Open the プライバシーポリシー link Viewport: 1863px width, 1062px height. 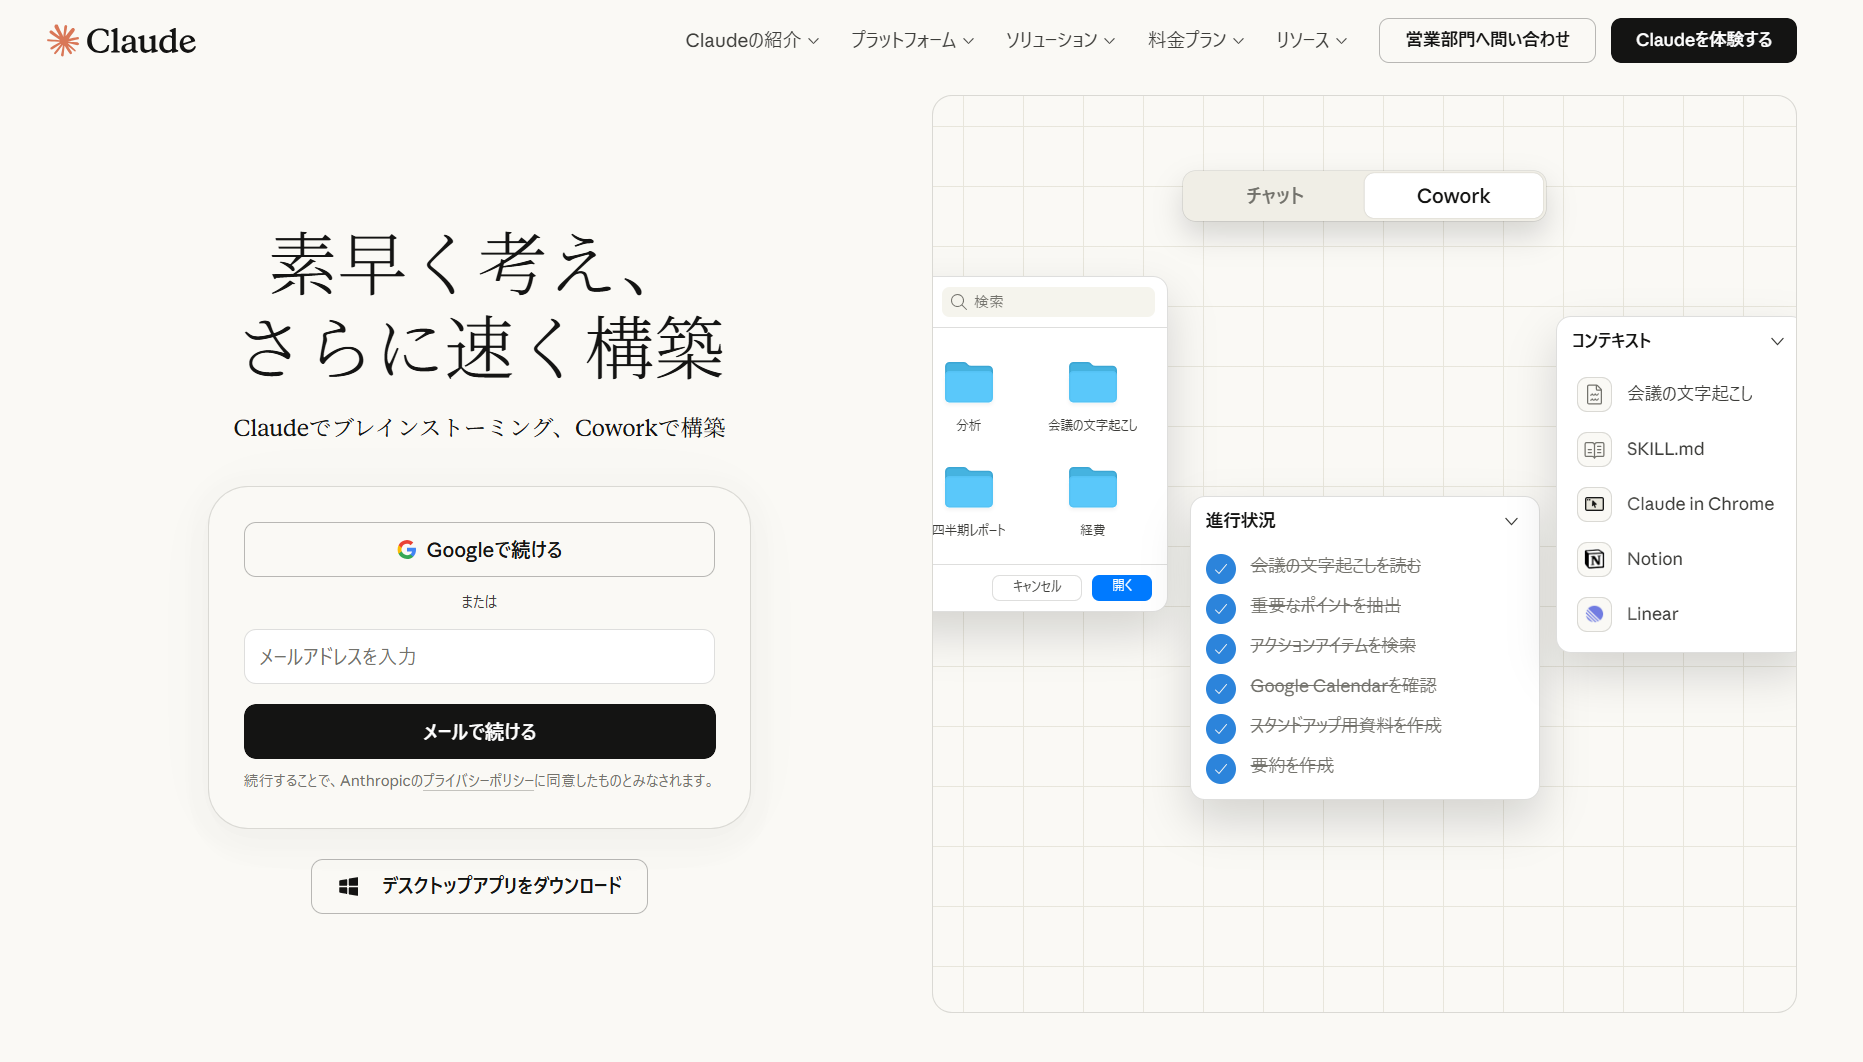coord(478,781)
